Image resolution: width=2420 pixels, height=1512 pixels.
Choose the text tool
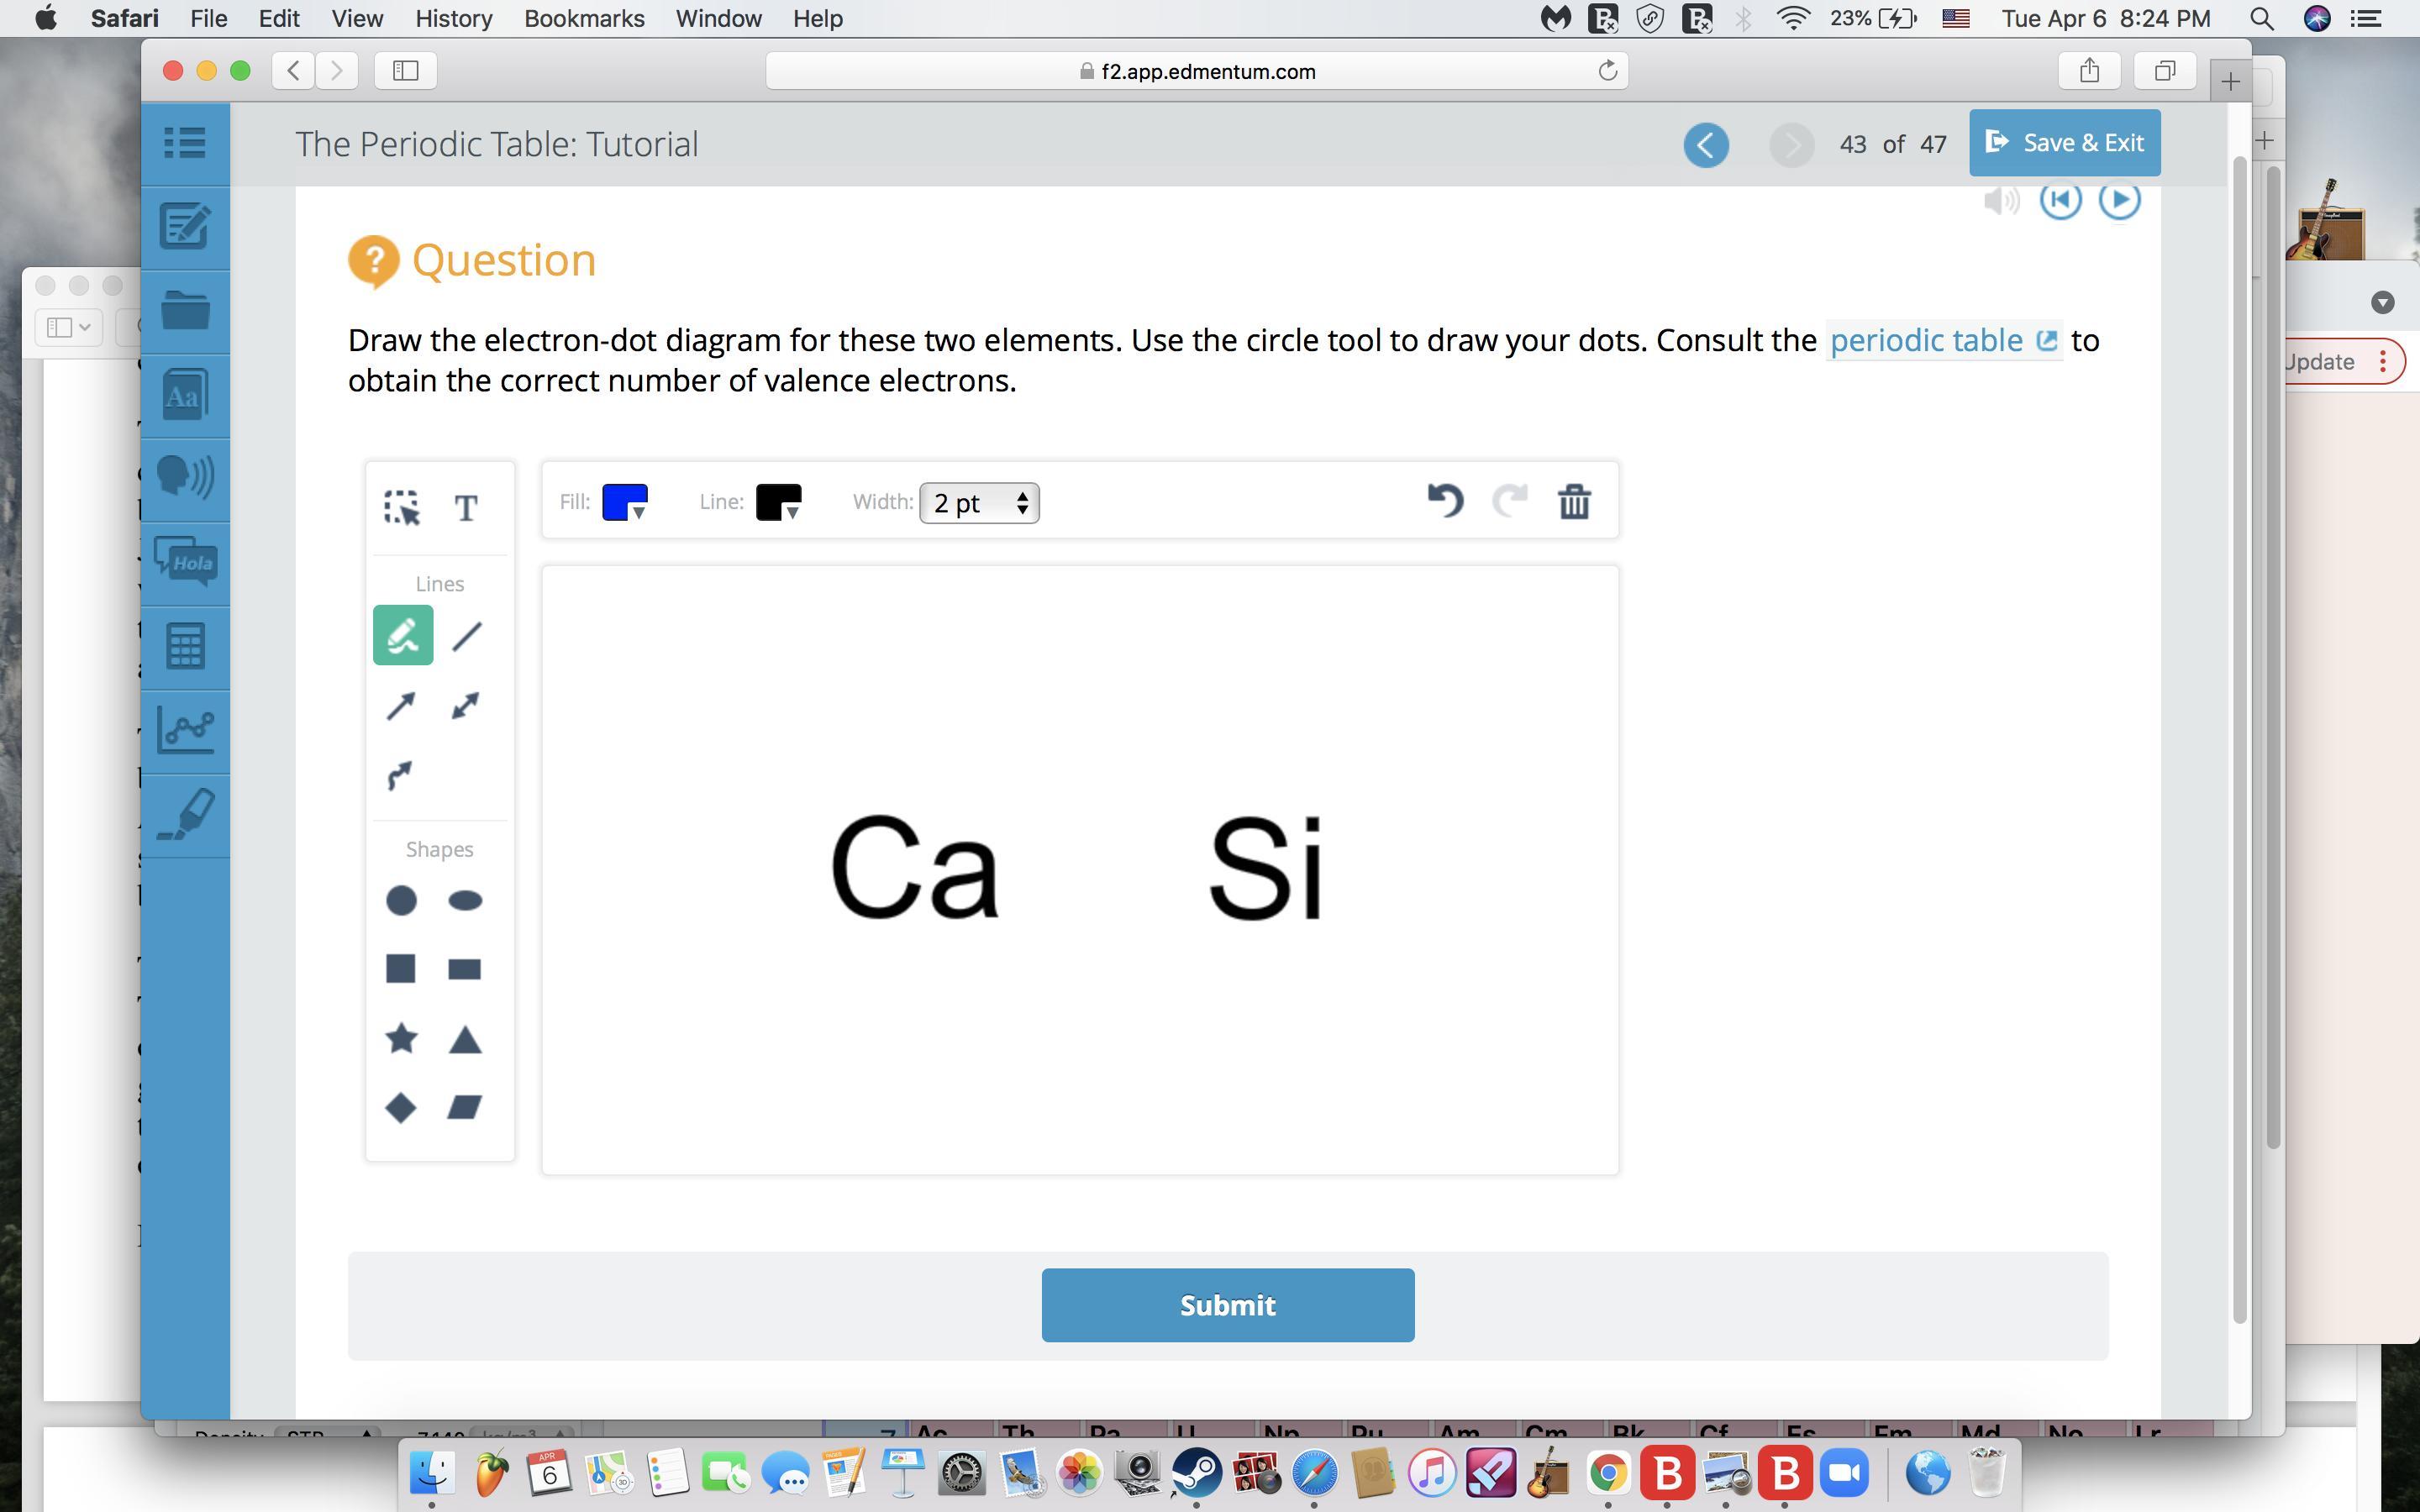click(466, 508)
